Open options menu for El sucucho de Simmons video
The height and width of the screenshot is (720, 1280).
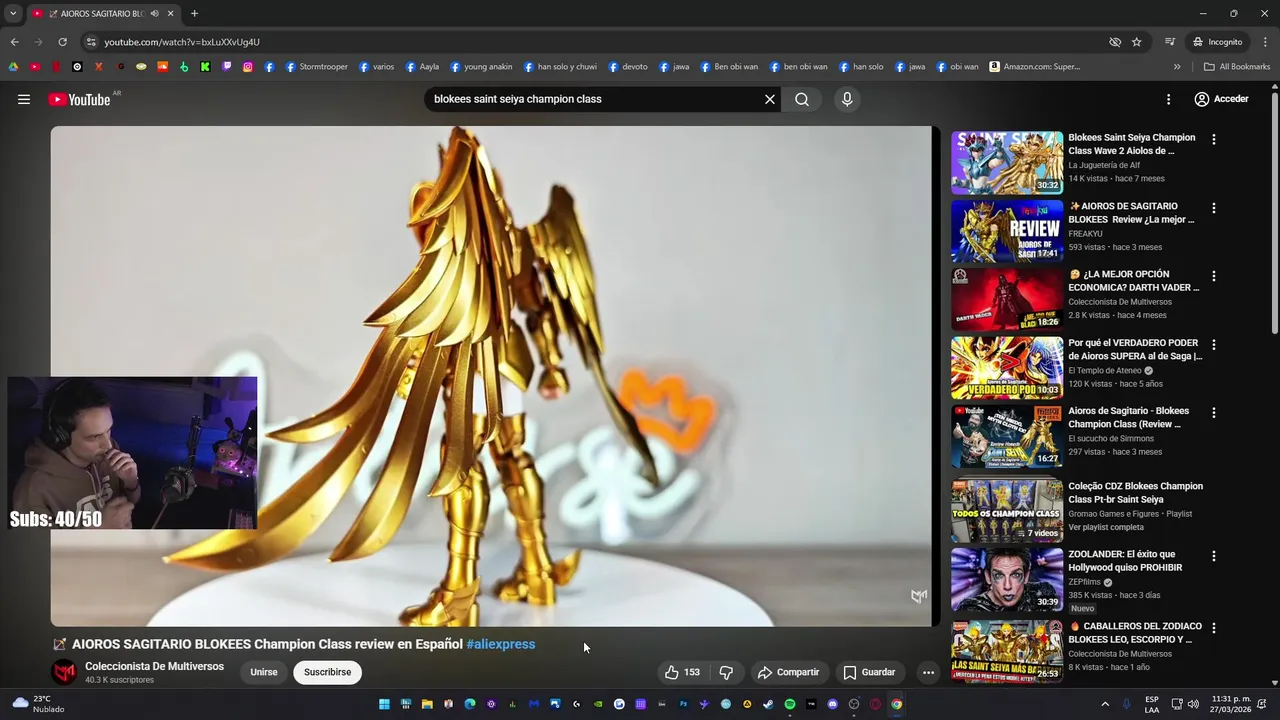click(x=1214, y=412)
